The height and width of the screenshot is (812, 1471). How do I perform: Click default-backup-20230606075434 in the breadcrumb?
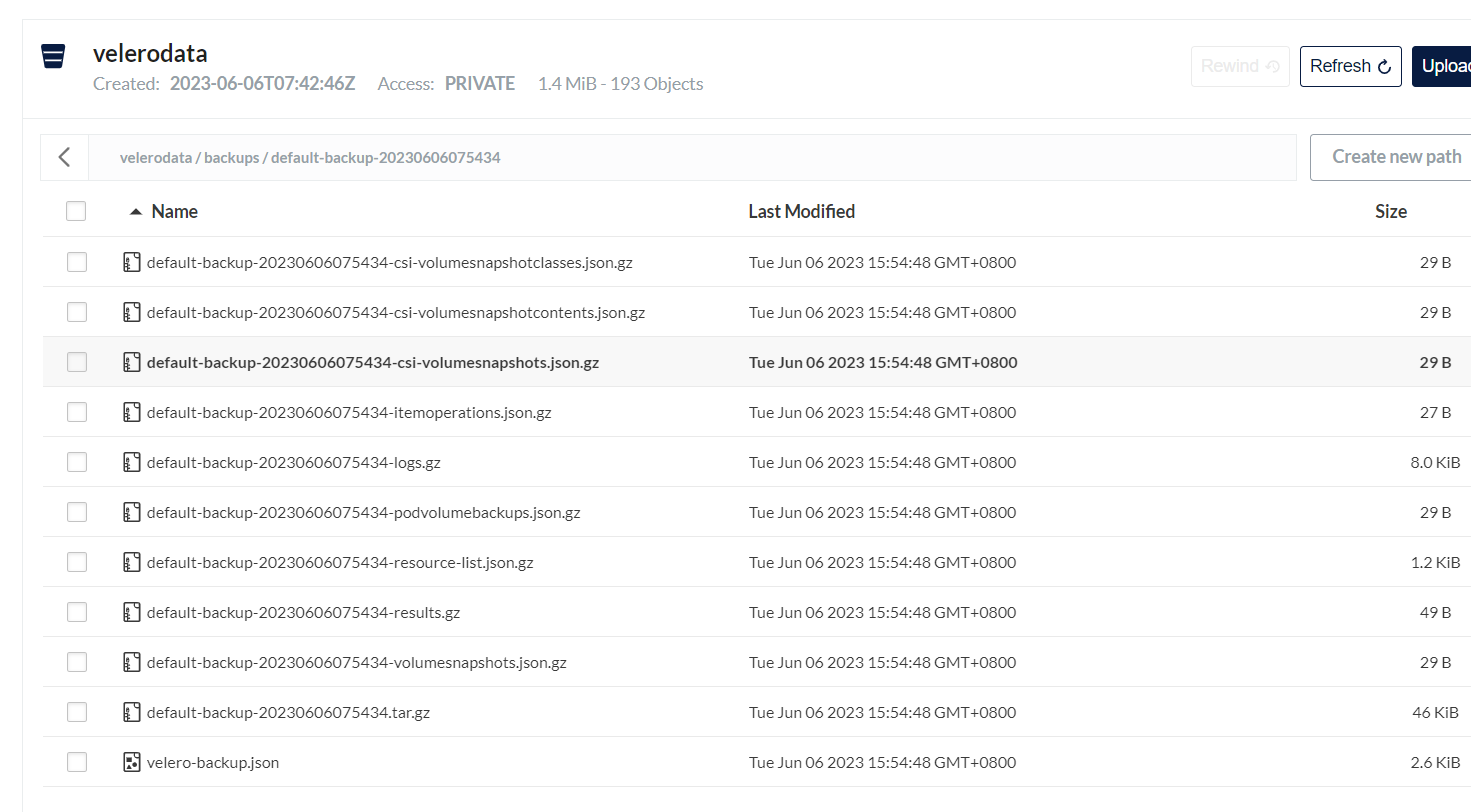[x=386, y=158]
